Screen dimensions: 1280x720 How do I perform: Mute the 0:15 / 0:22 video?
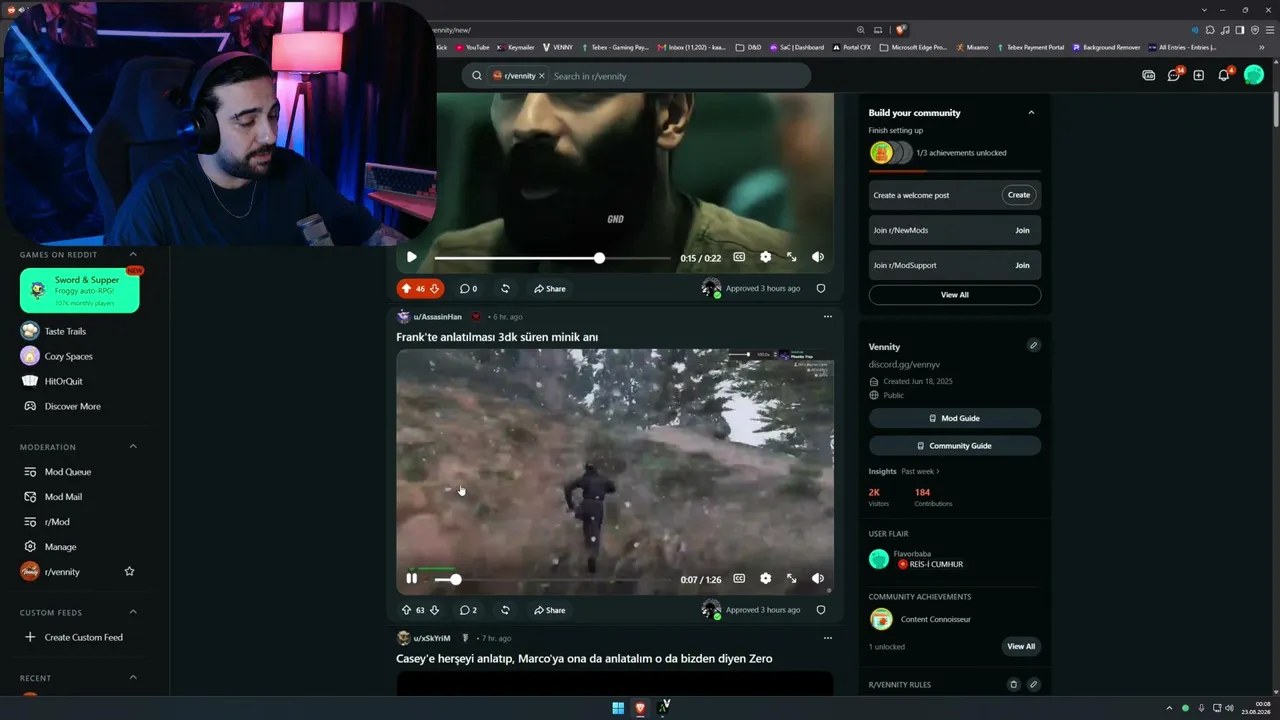click(818, 257)
